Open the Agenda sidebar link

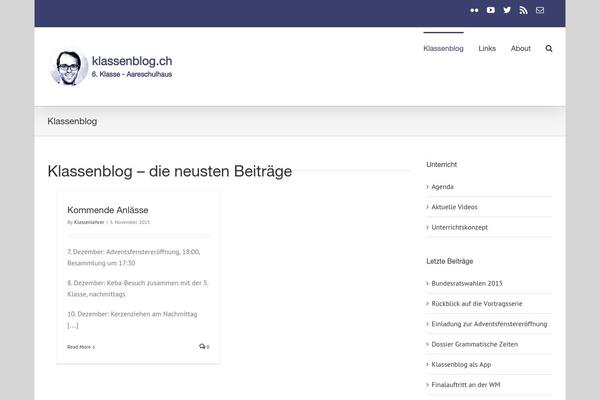442,187
